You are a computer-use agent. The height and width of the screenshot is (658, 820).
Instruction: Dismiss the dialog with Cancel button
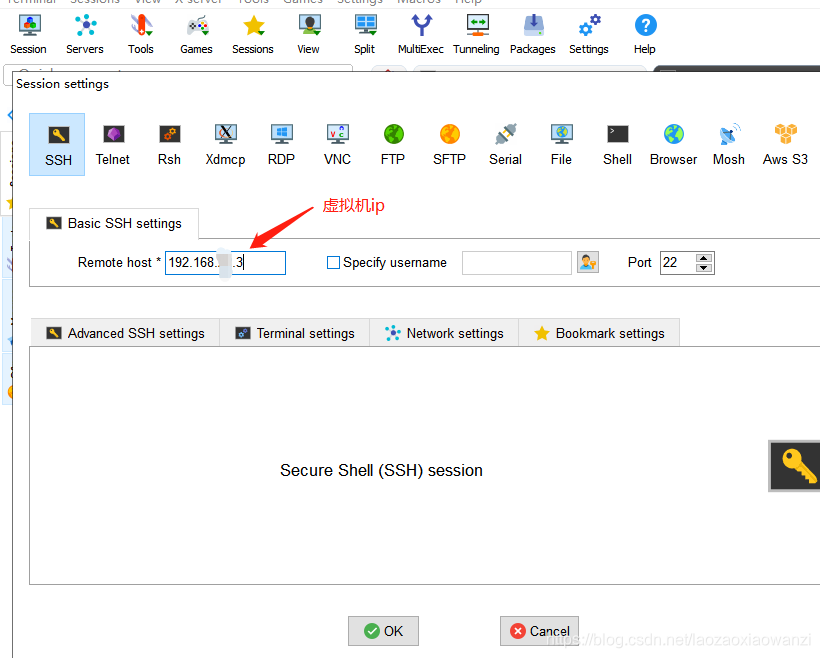pyautogui.click(x=539, y=631)
